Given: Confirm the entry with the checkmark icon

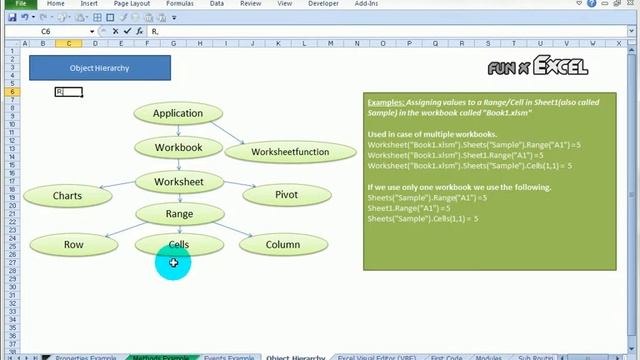Looking at the screenshot, I should click(127, 31).
